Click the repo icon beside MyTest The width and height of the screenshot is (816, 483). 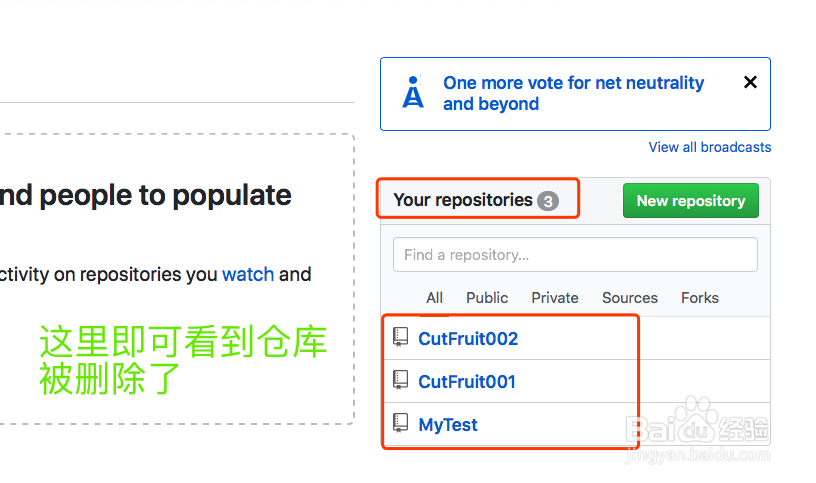[401, 424]
